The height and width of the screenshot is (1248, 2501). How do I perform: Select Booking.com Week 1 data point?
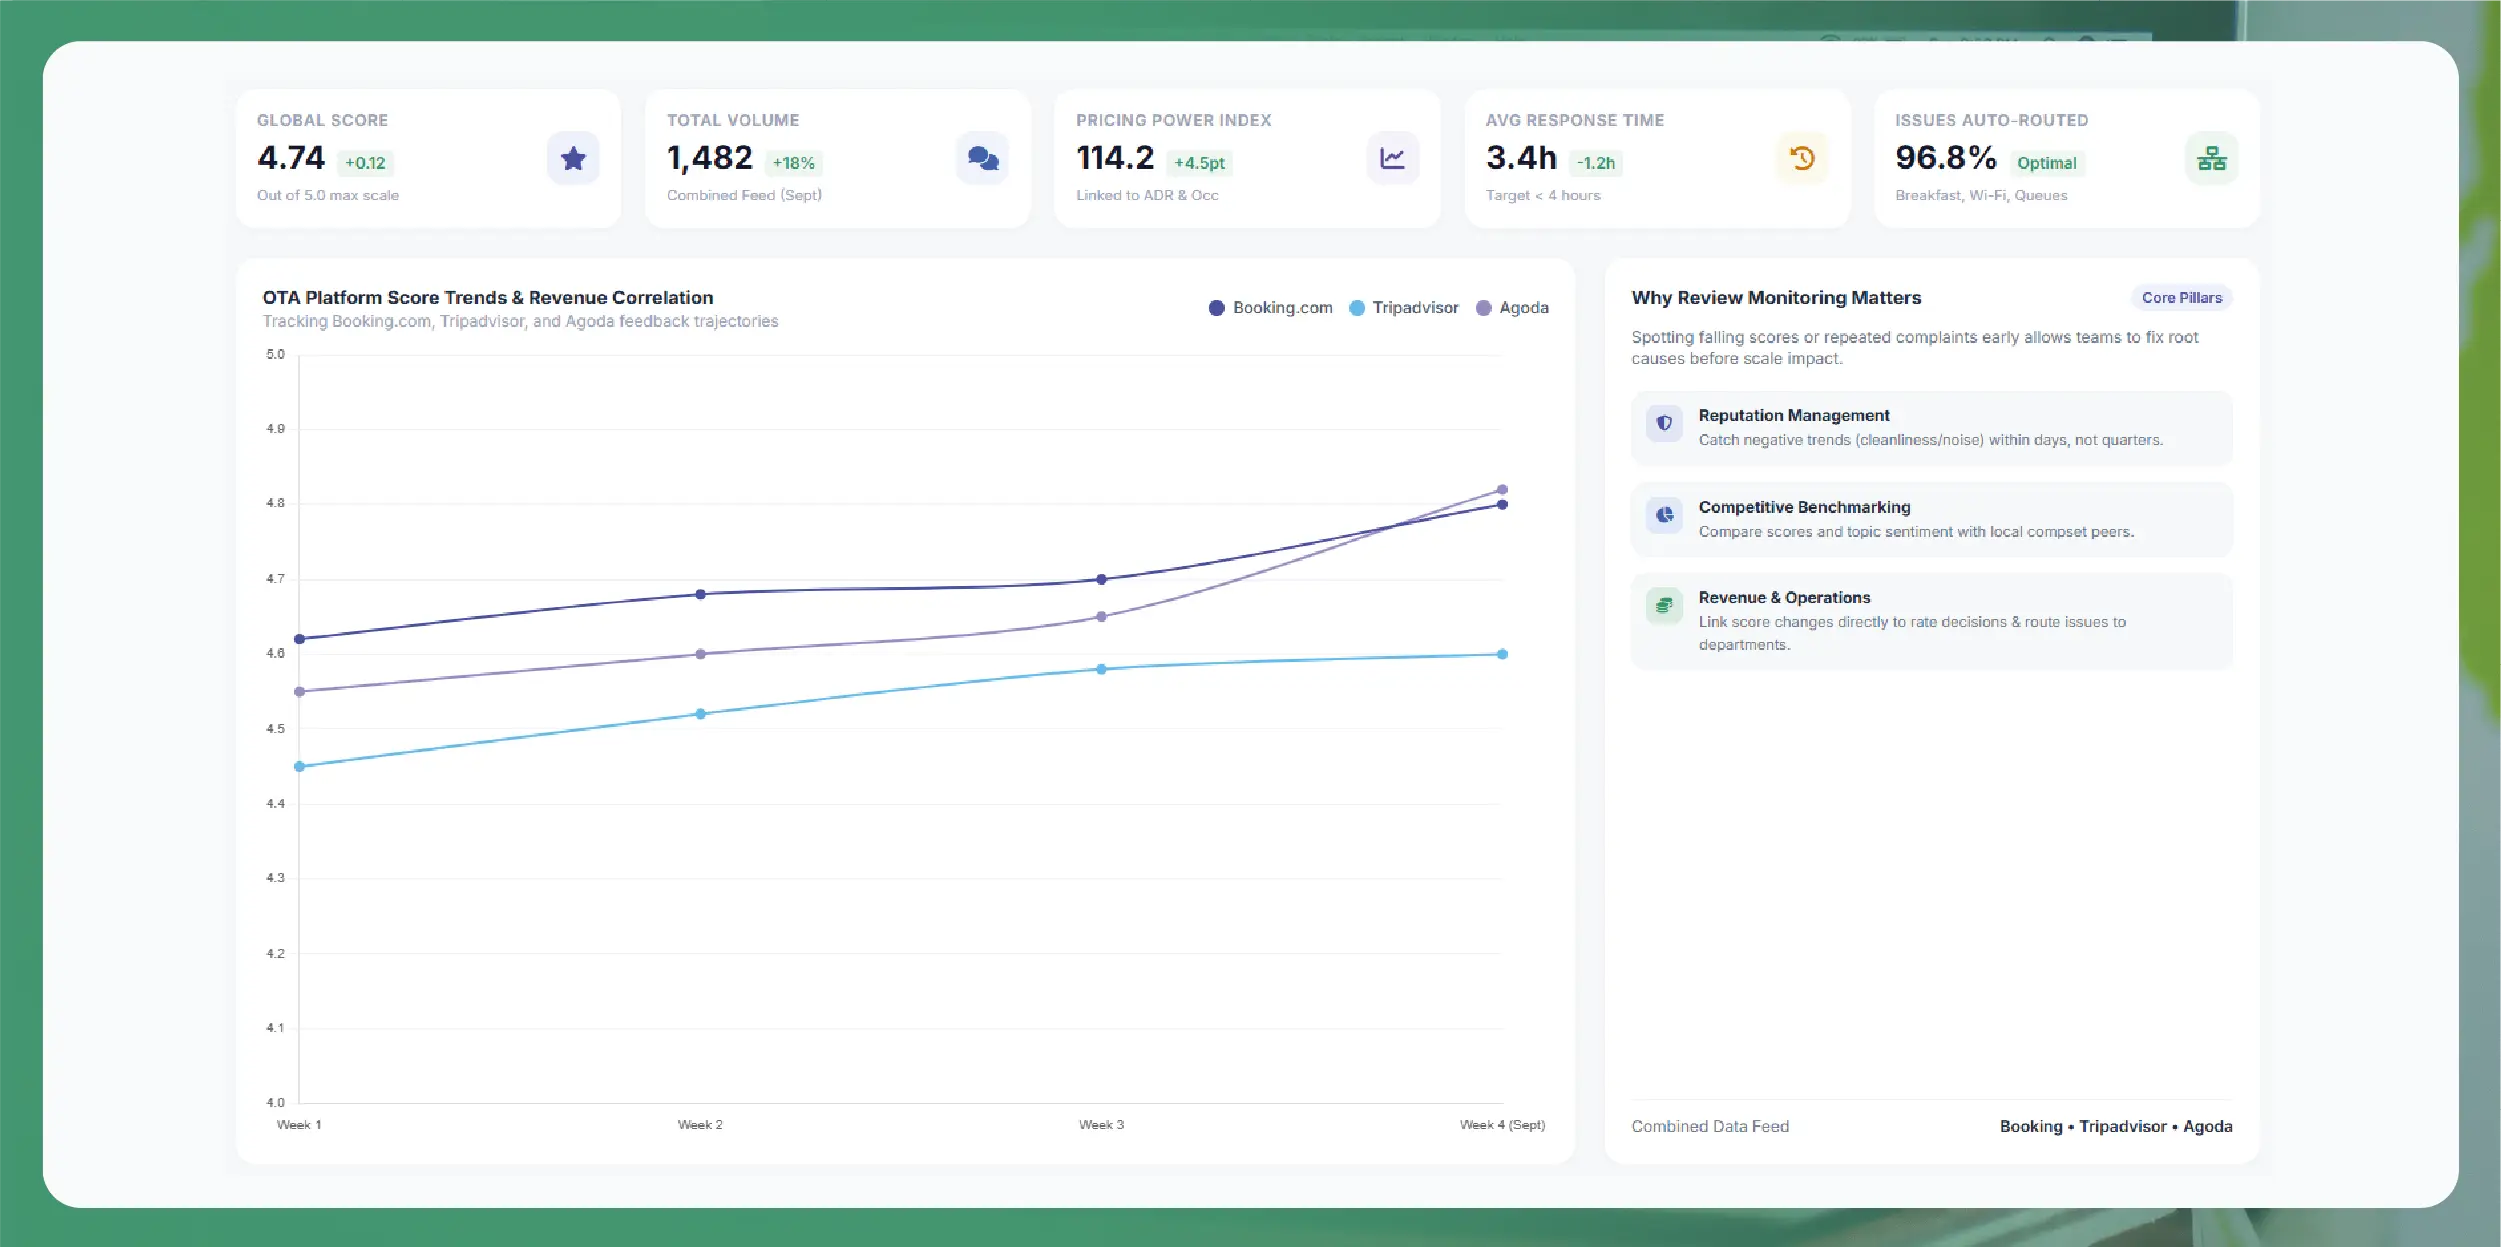299,639
